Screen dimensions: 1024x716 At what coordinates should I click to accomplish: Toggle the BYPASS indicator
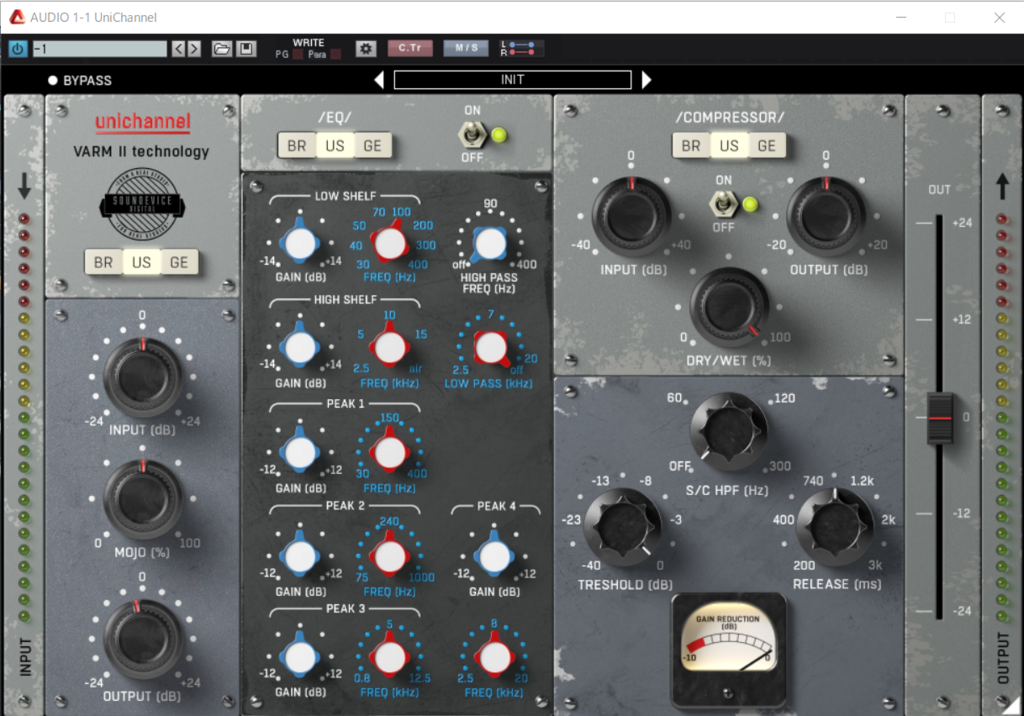pyautogui.click(x=80, y=80)
